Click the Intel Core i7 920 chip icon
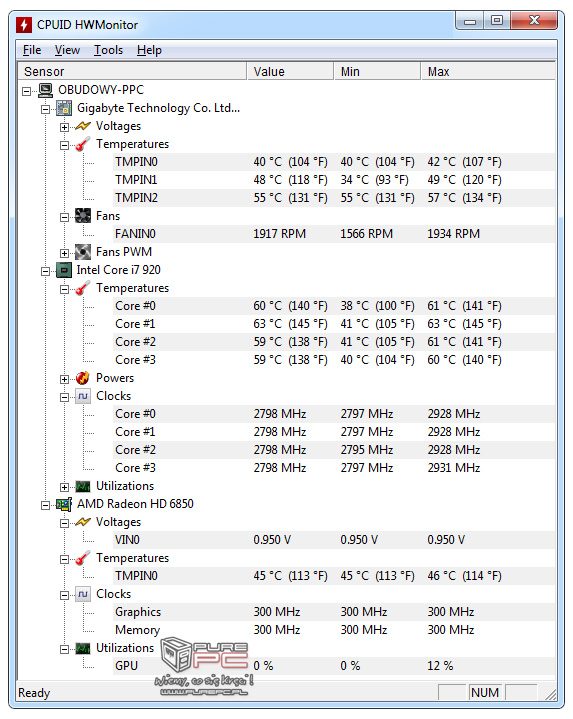Image resolution: width=573 pixels, height=719 pixels. [x=64, y=270]
